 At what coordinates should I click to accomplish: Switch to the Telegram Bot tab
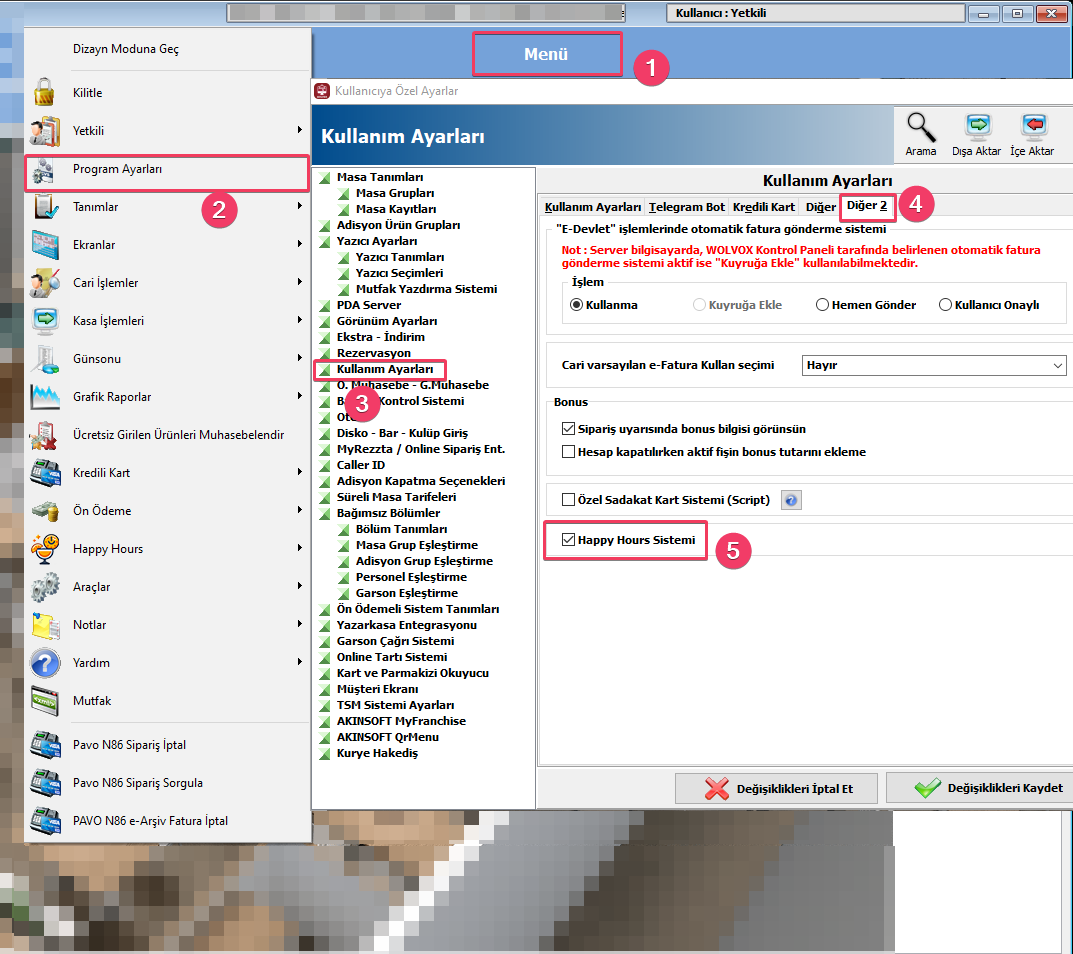click(x=686, y=207)
